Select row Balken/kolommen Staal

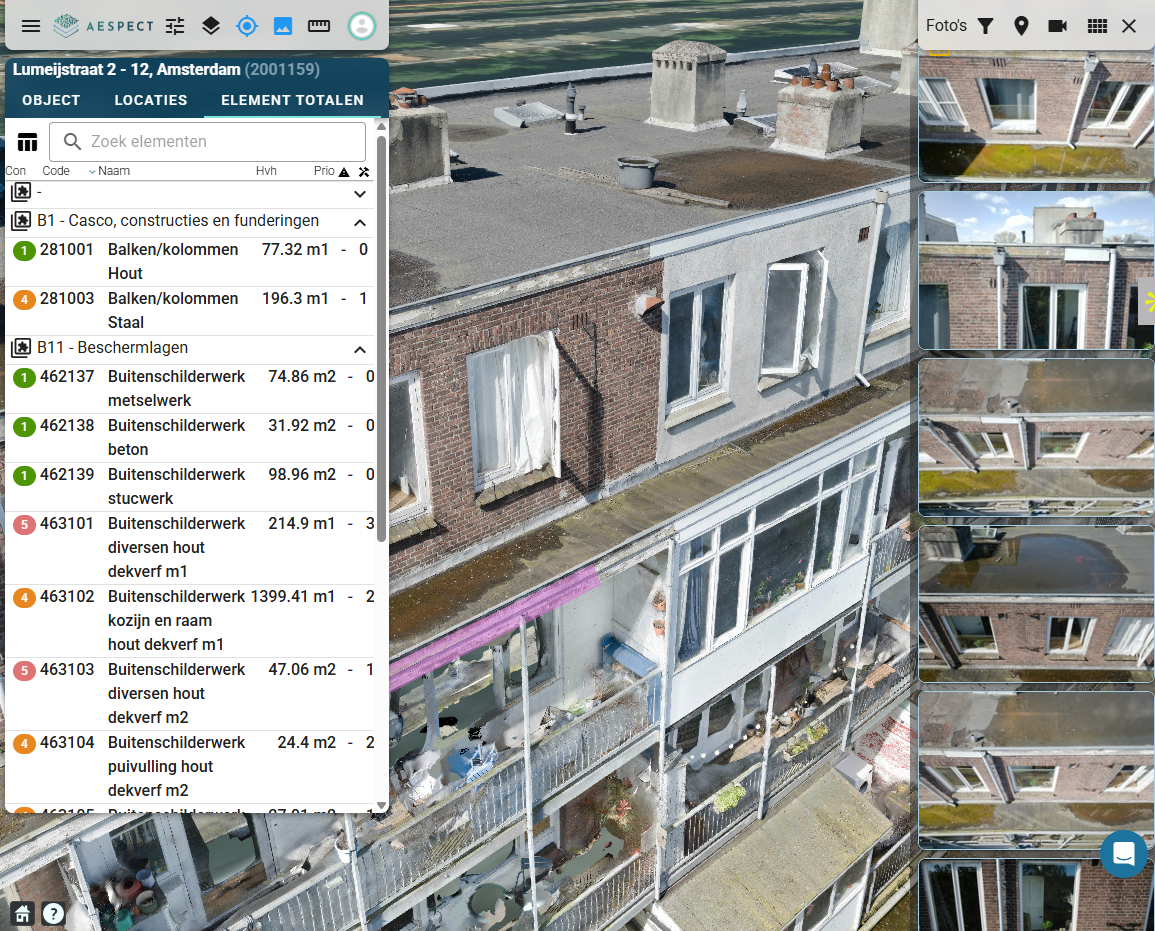[191, 311]
